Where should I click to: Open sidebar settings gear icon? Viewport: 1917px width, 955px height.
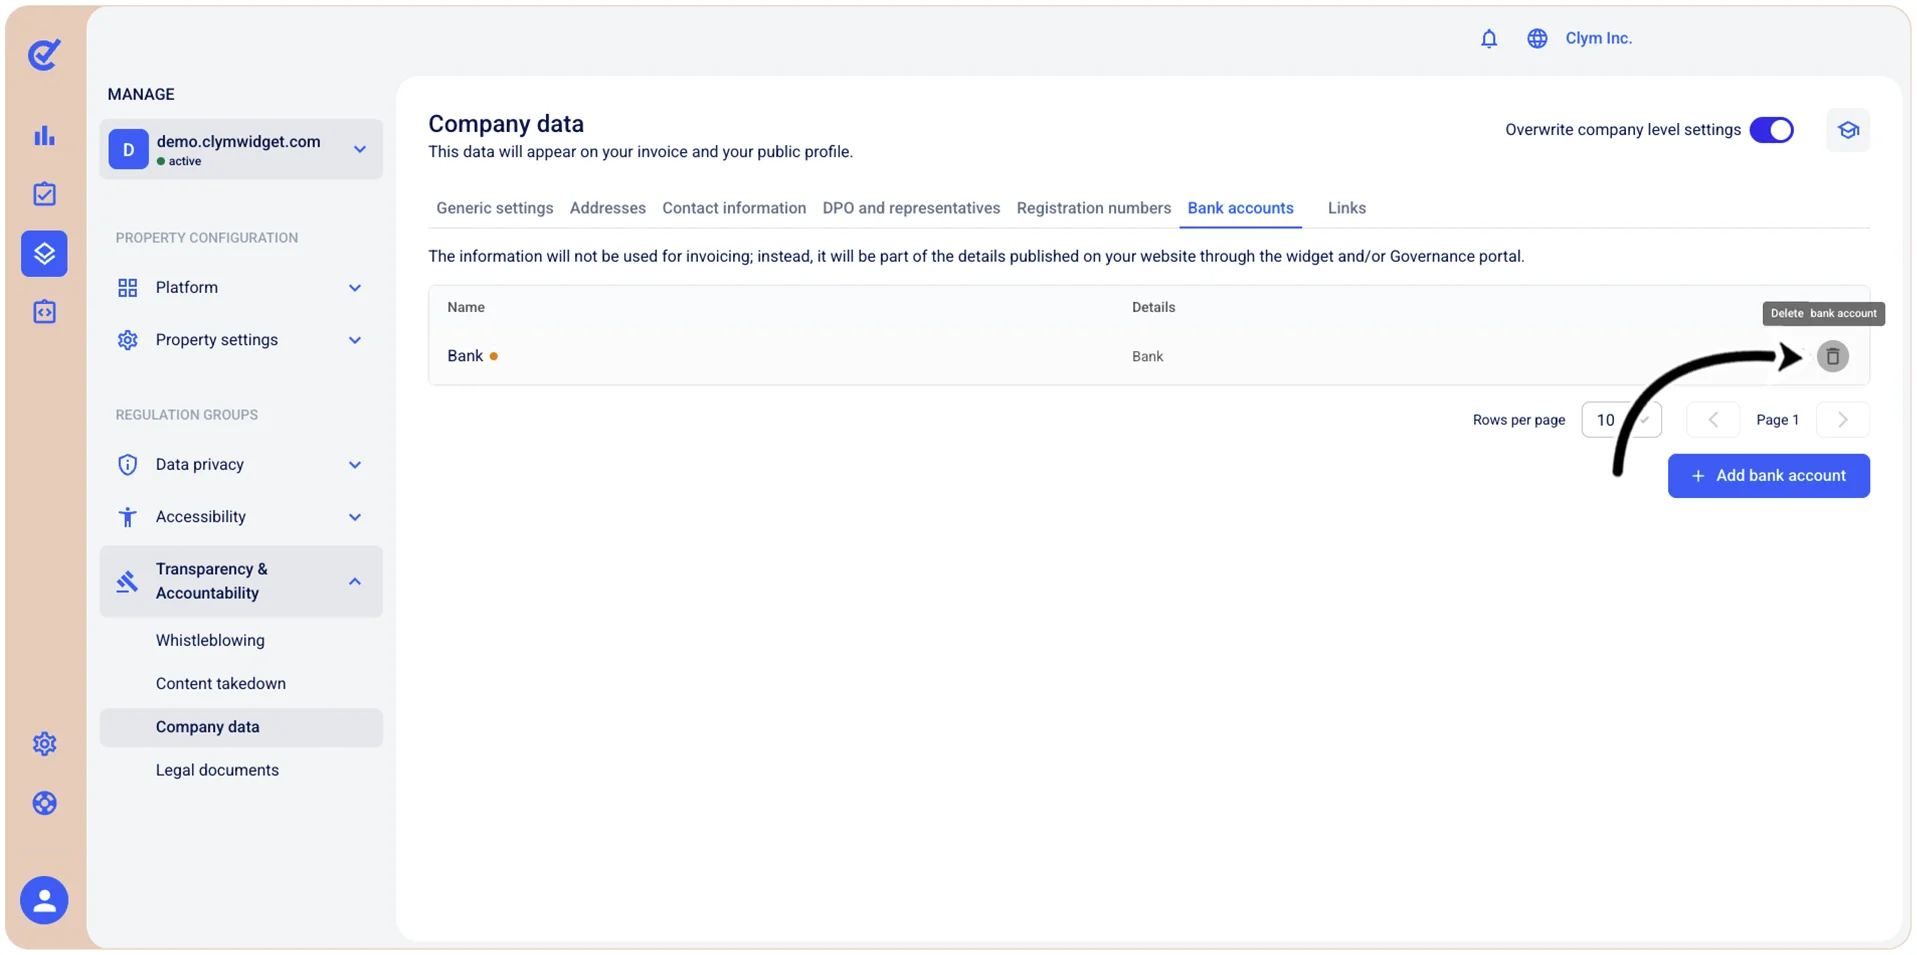[44, 744]
